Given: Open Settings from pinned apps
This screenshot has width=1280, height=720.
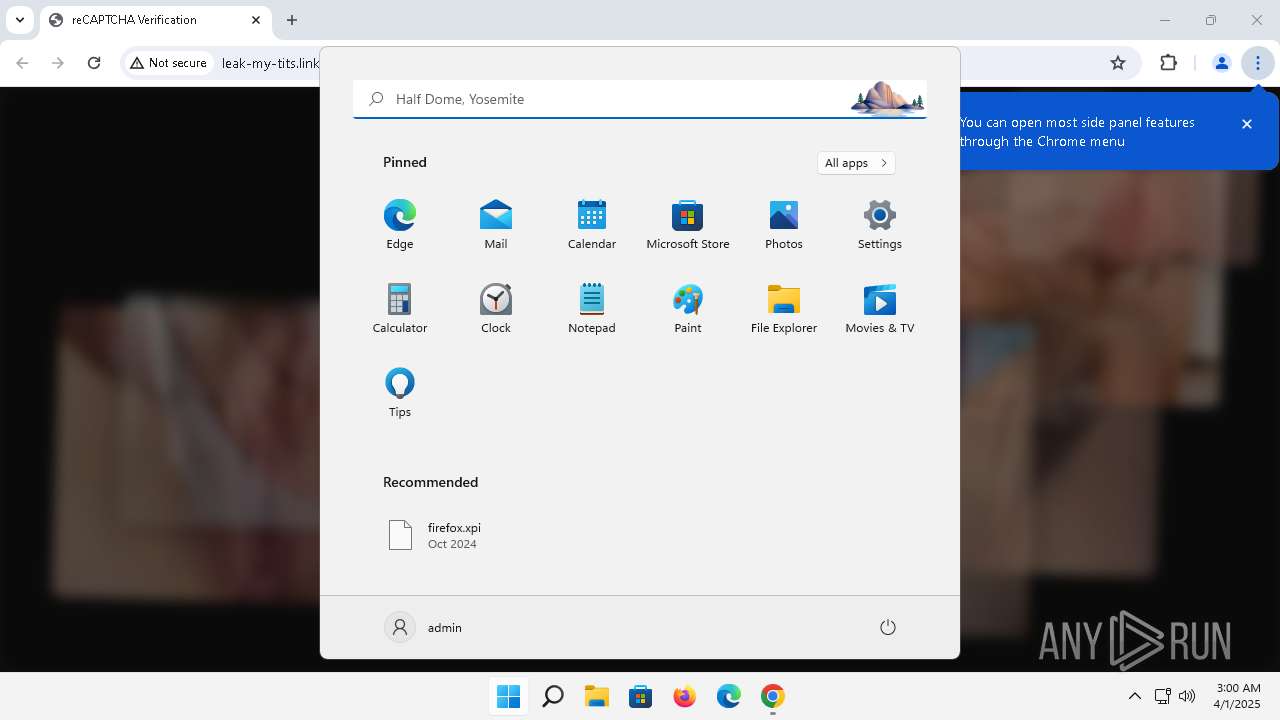Looking at the screenshot, I should coord(880,225).
